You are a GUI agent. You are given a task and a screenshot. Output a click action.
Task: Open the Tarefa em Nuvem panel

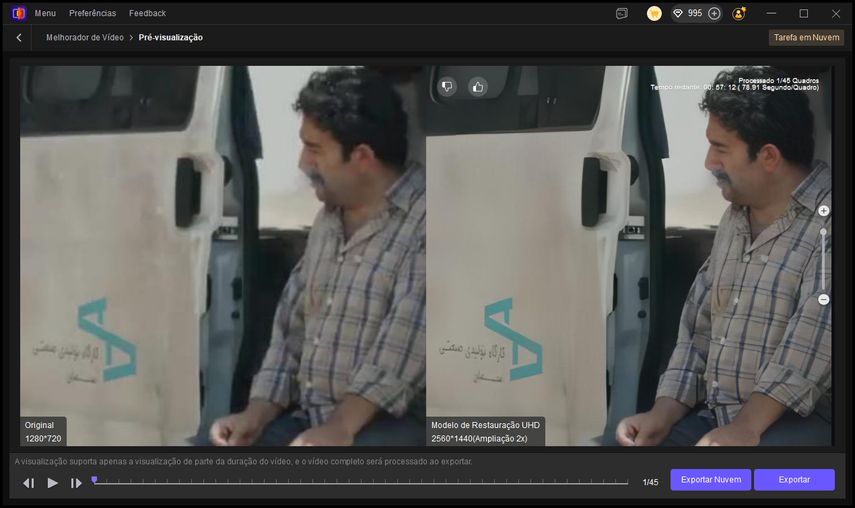806,37
